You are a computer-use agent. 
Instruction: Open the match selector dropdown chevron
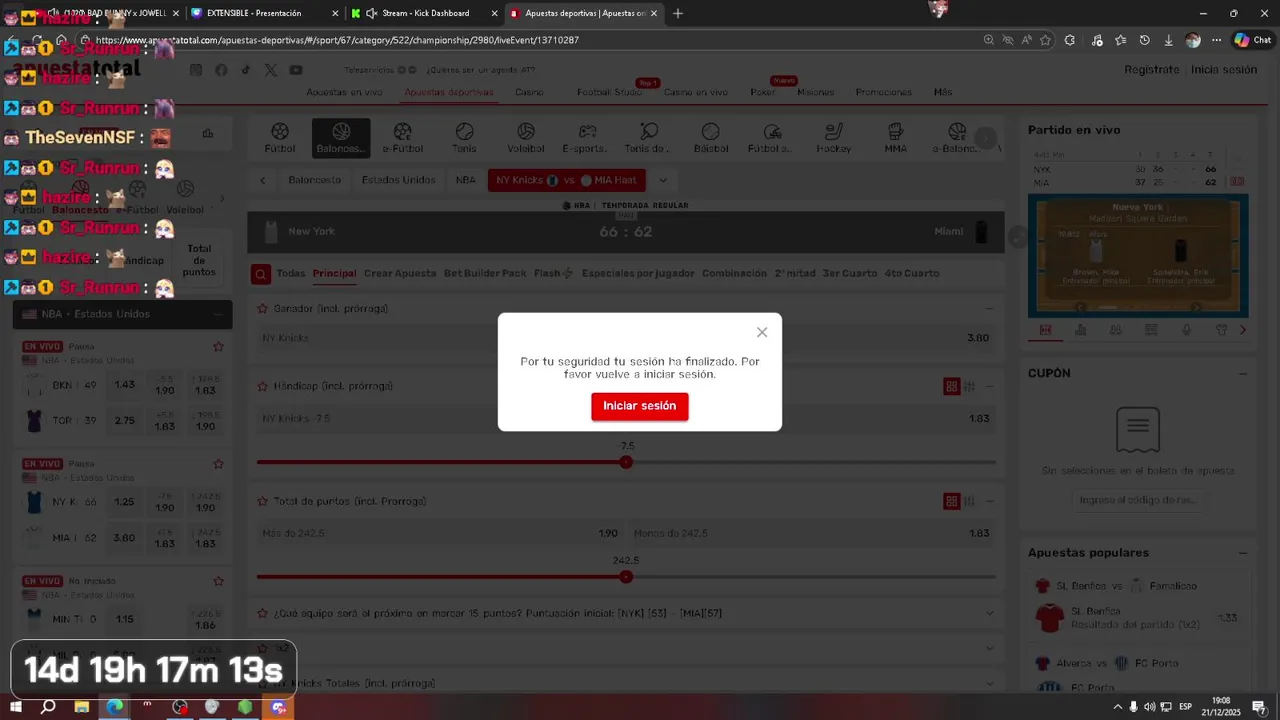click(662, 180)
